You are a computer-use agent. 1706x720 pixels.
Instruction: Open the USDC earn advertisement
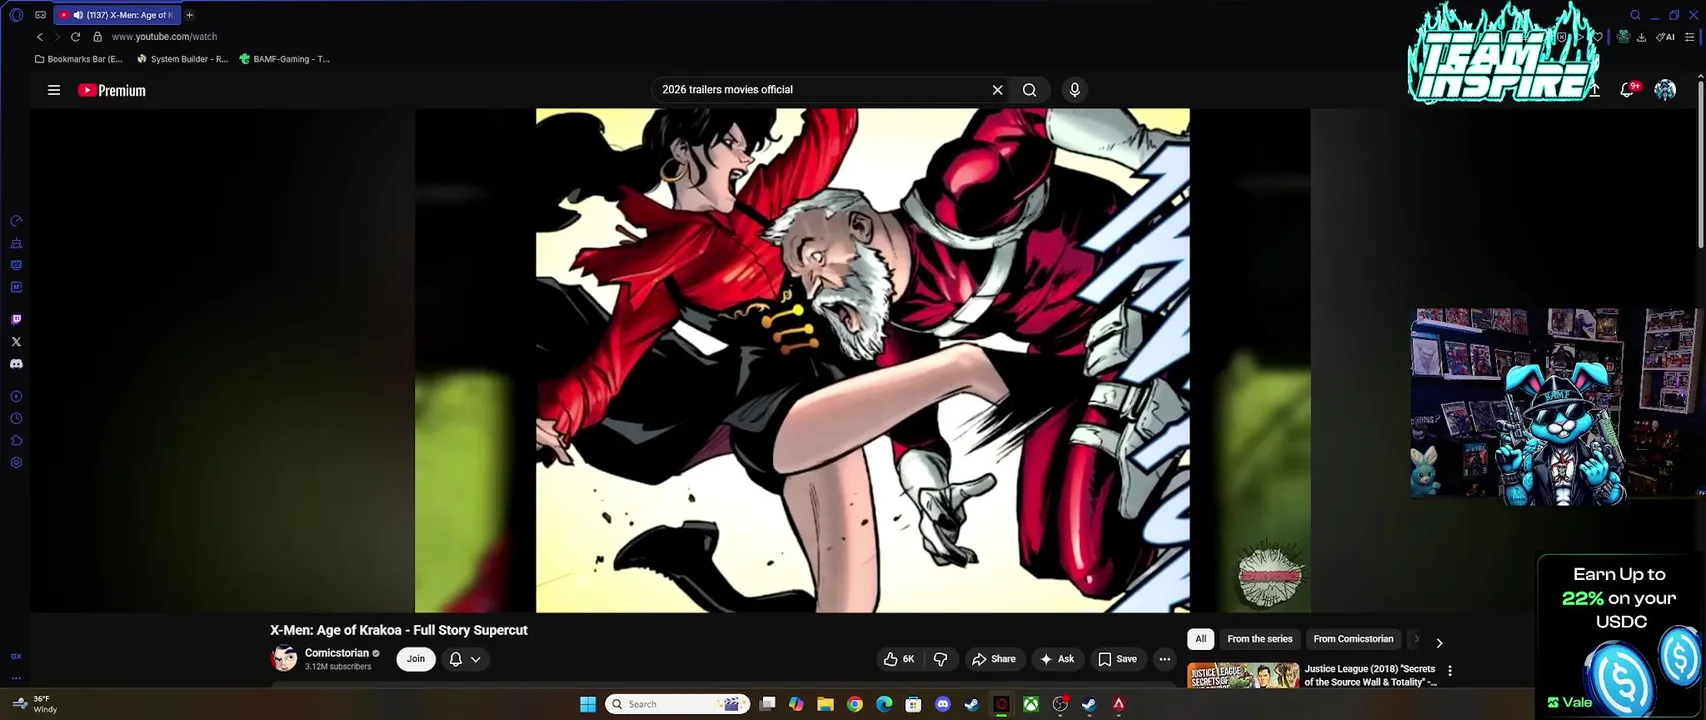[x=1620, y=636]
